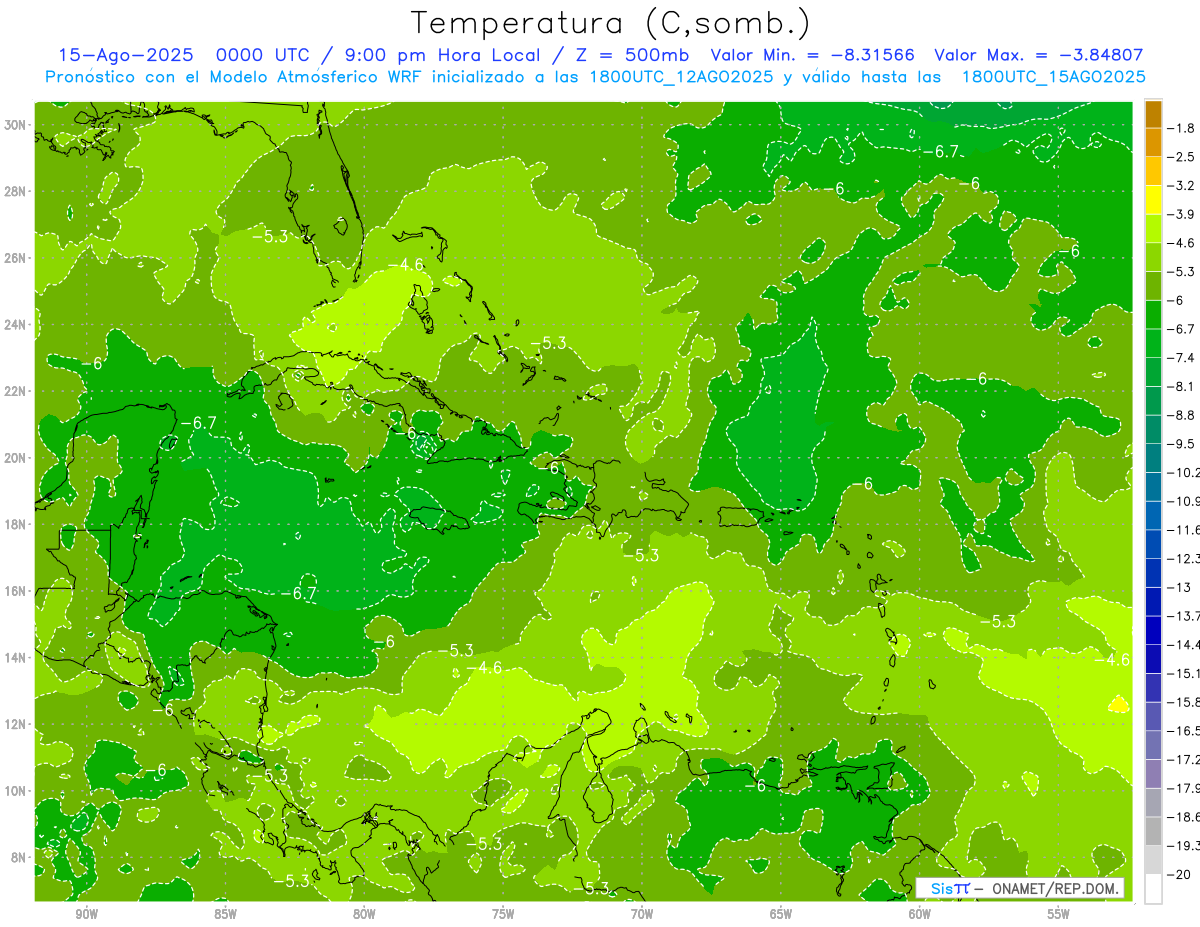Image resolution: width=1200 pixels, height=927 pixels.
Task: Click the colorbar label "-10.2"
Action: [1184, 472]
